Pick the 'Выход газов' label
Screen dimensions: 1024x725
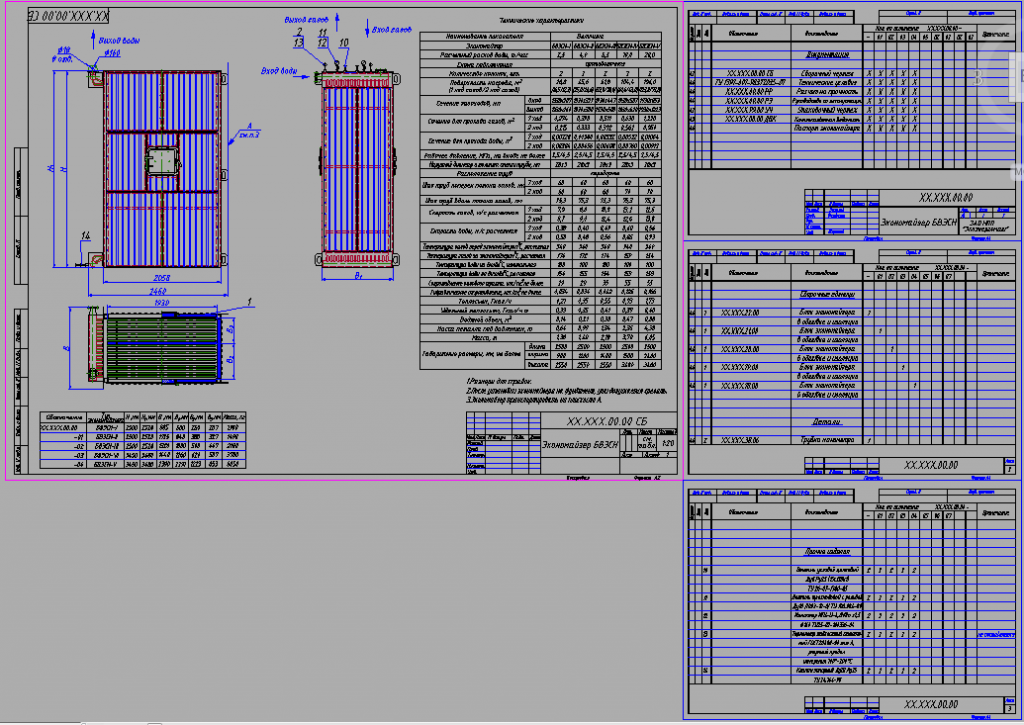(x=306, y=20)
